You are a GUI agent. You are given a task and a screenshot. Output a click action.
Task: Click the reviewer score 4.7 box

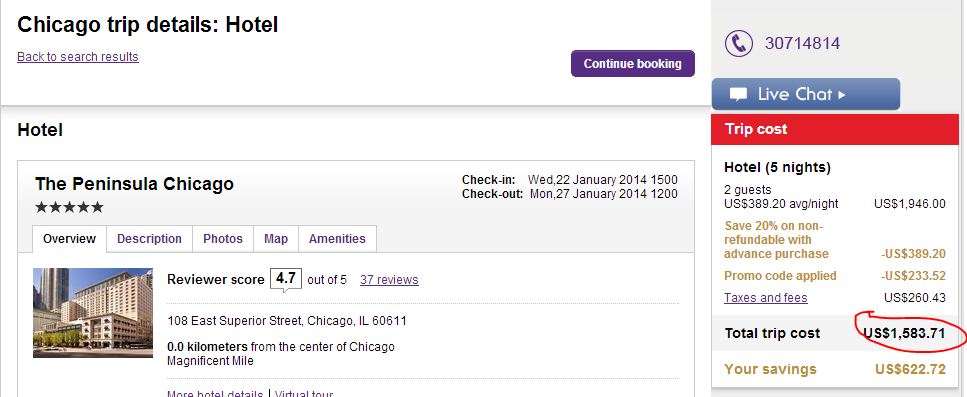point(286,279)
